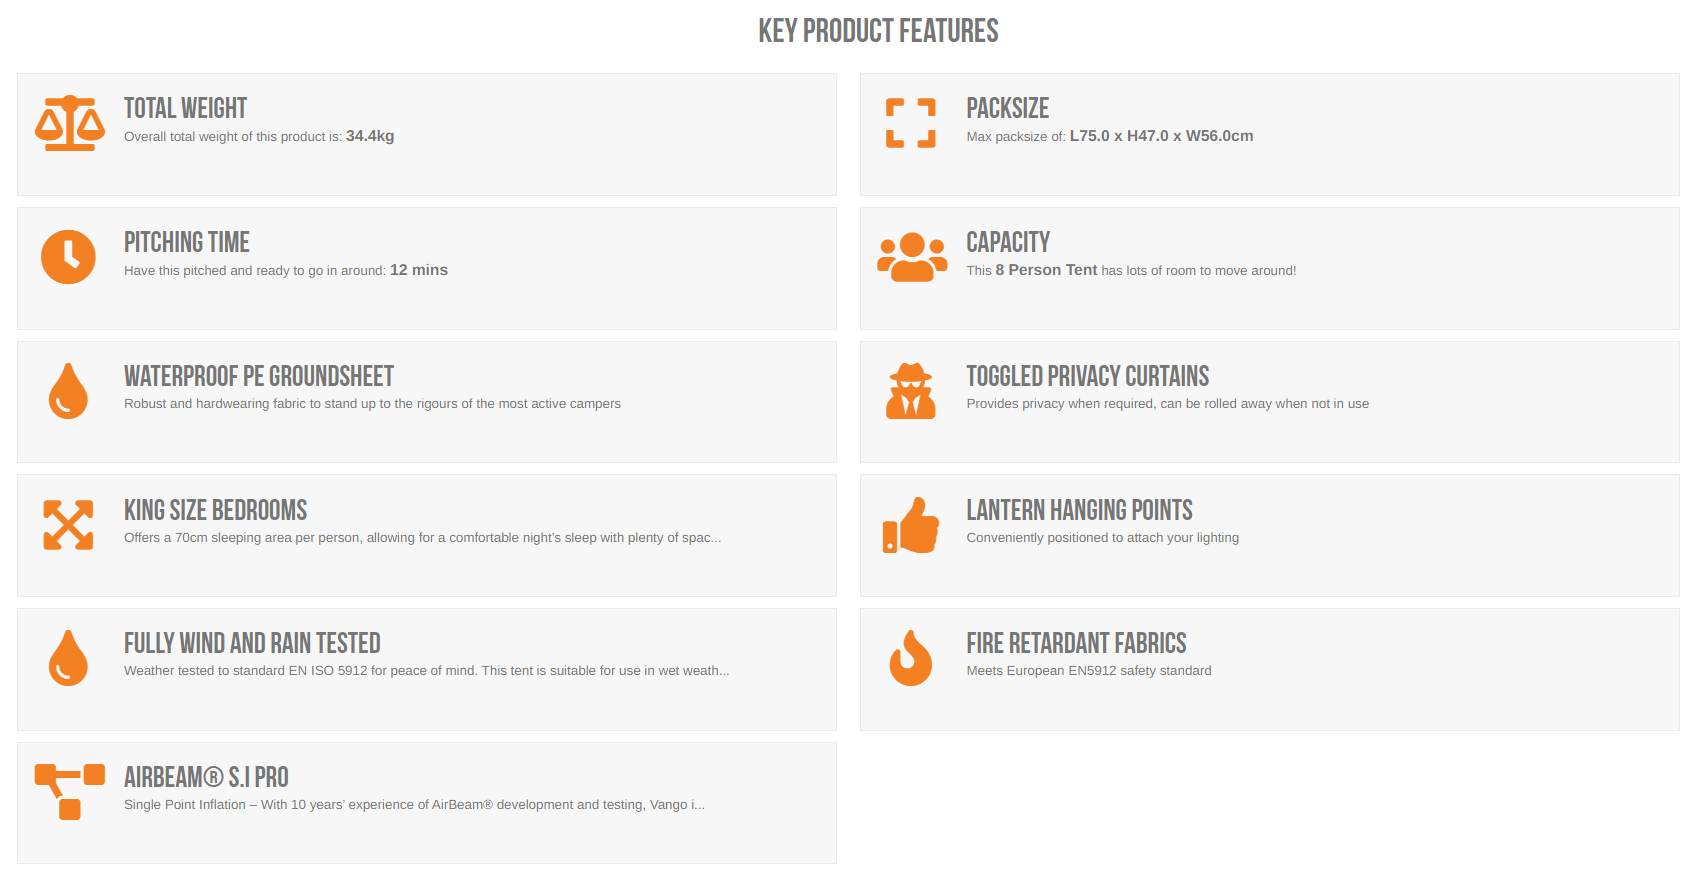The height and width of the screenshot is (879, 1697).
Task: Click the thumbs up icon for Lantern Hanging Points
Action: (x=911, y=525)
